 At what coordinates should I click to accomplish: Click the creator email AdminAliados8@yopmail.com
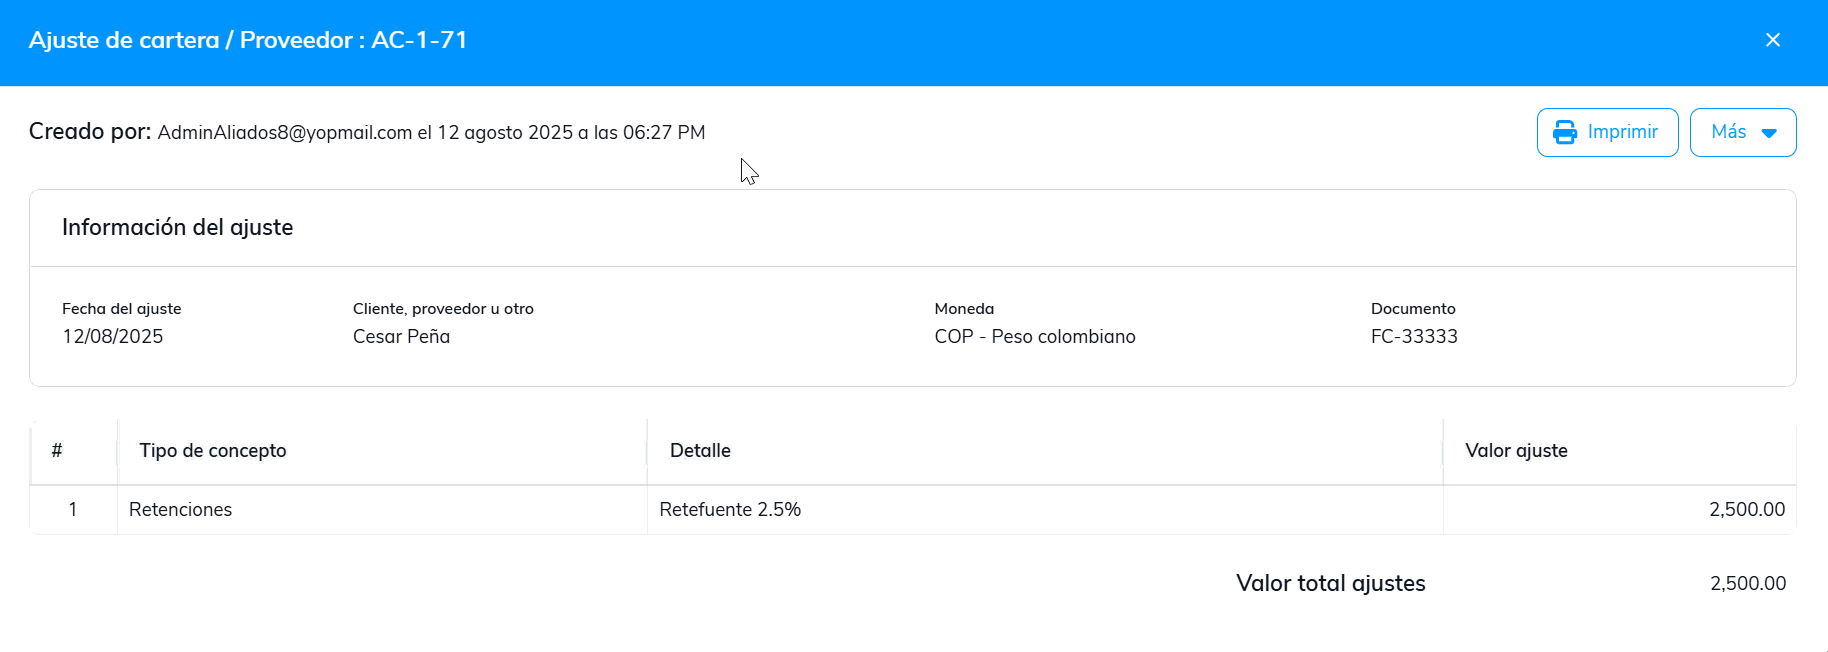click(x=285, y=133)
